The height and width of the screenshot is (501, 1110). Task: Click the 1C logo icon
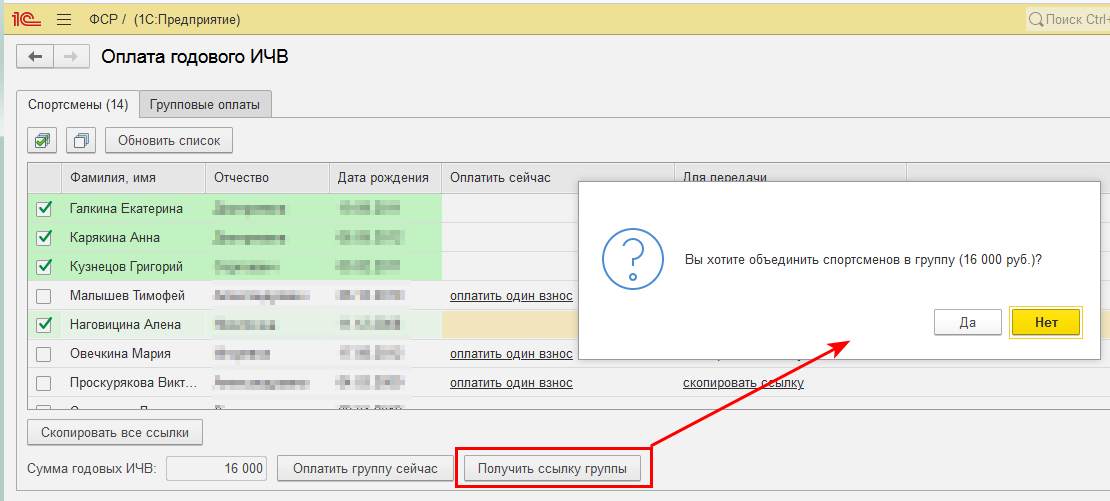point(25,20)
